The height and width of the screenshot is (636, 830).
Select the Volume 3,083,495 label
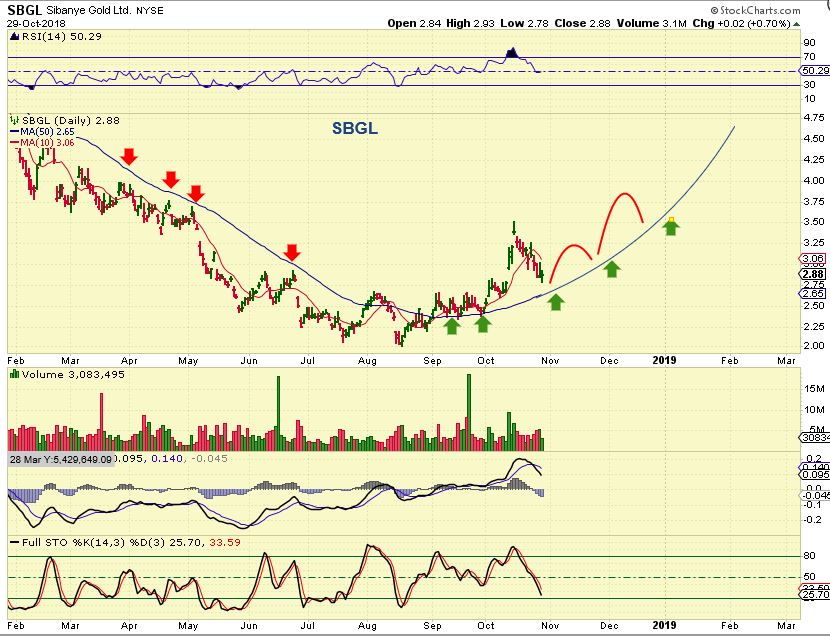click(73, 375)
